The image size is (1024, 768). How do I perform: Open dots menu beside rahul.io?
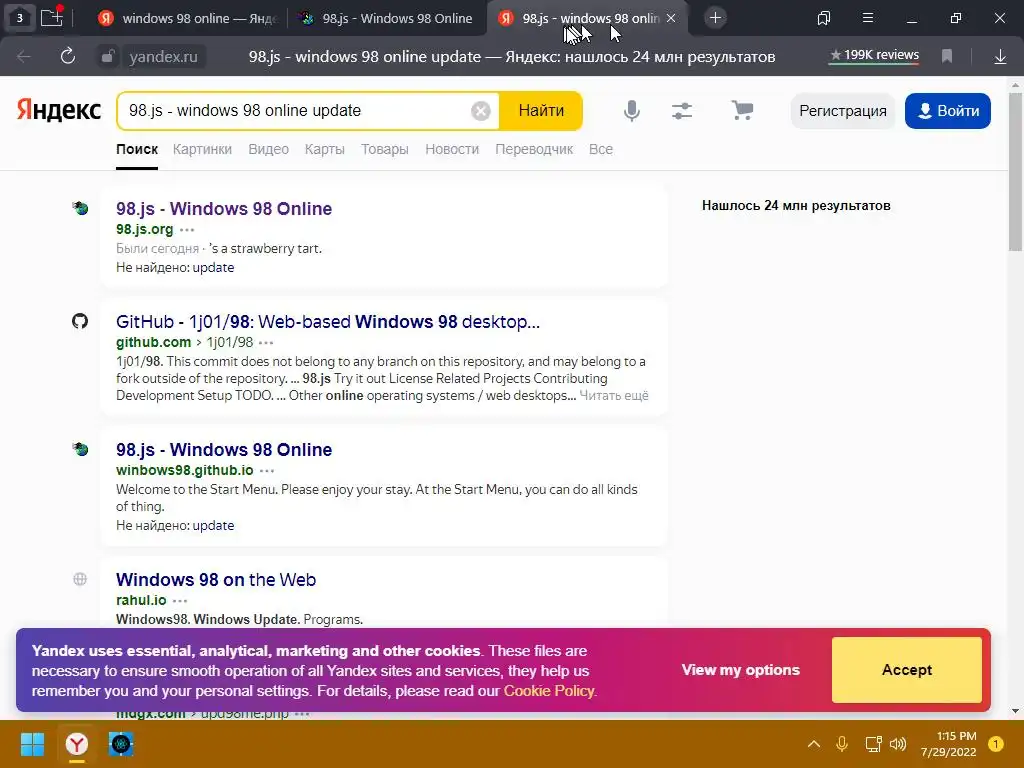coord(180,601)
